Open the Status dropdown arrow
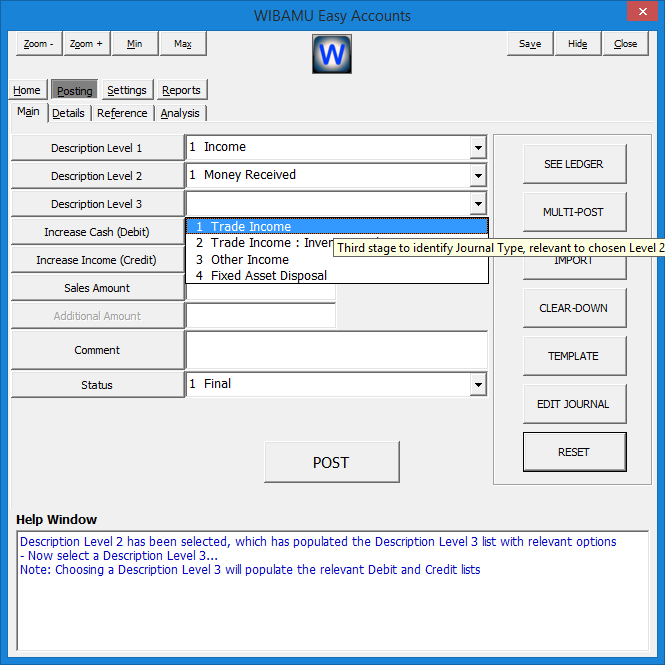The image size is (665, 665). point(478,384)
